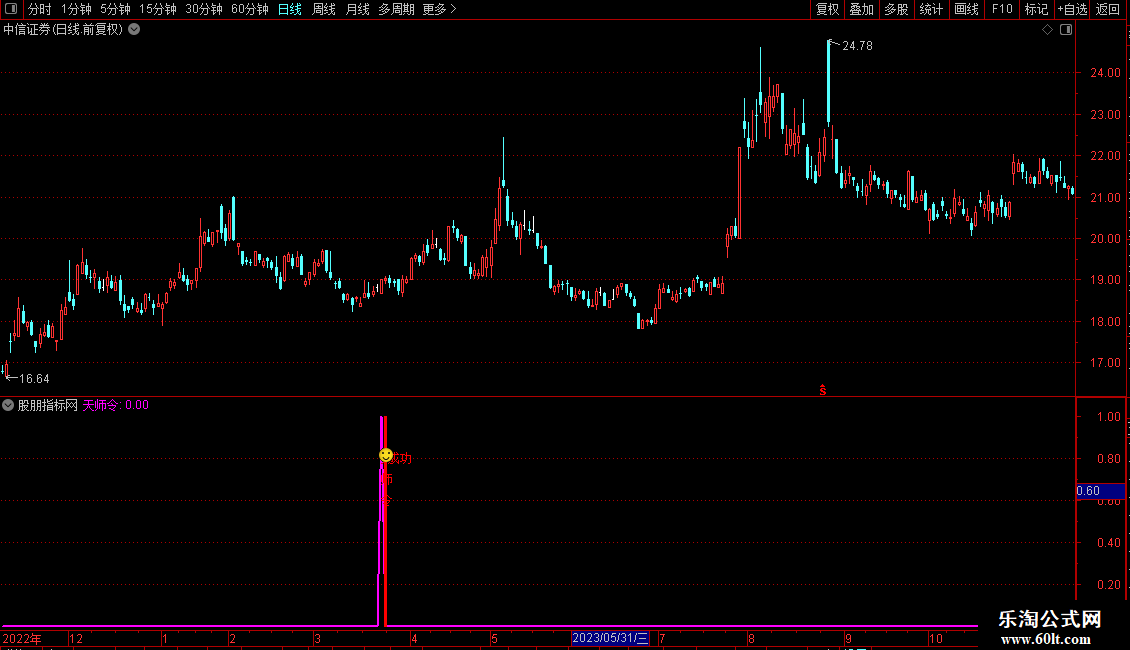1130x650 pixels.
Task: Select the 60分钟 period
Action: click(249, 9)
